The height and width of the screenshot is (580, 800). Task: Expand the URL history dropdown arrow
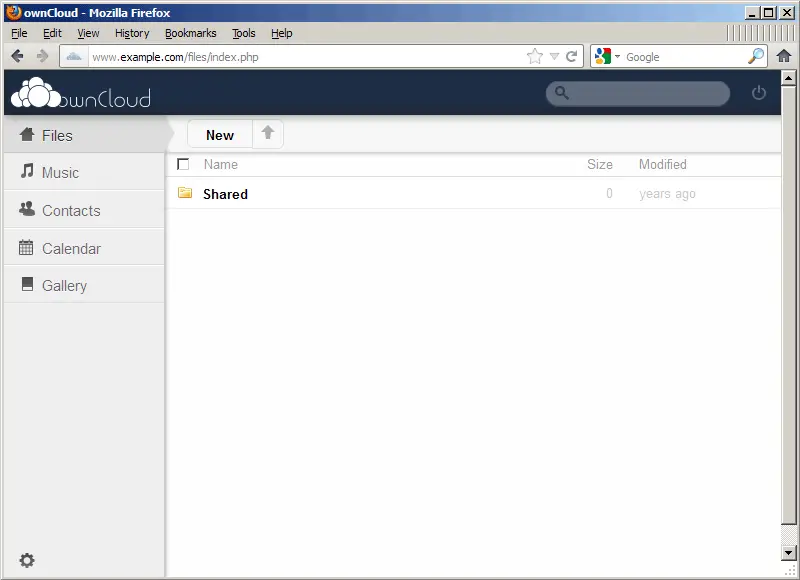coord(554,57)
